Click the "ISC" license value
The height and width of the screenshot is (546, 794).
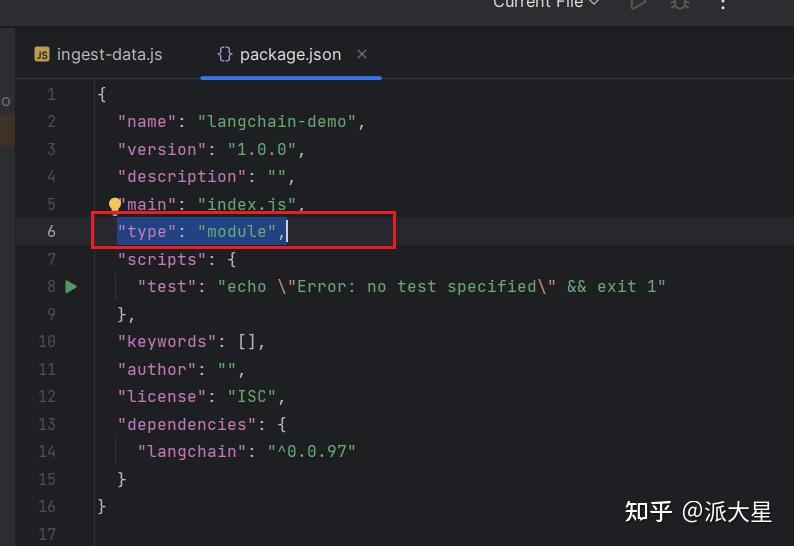click(x=252, y=397)
